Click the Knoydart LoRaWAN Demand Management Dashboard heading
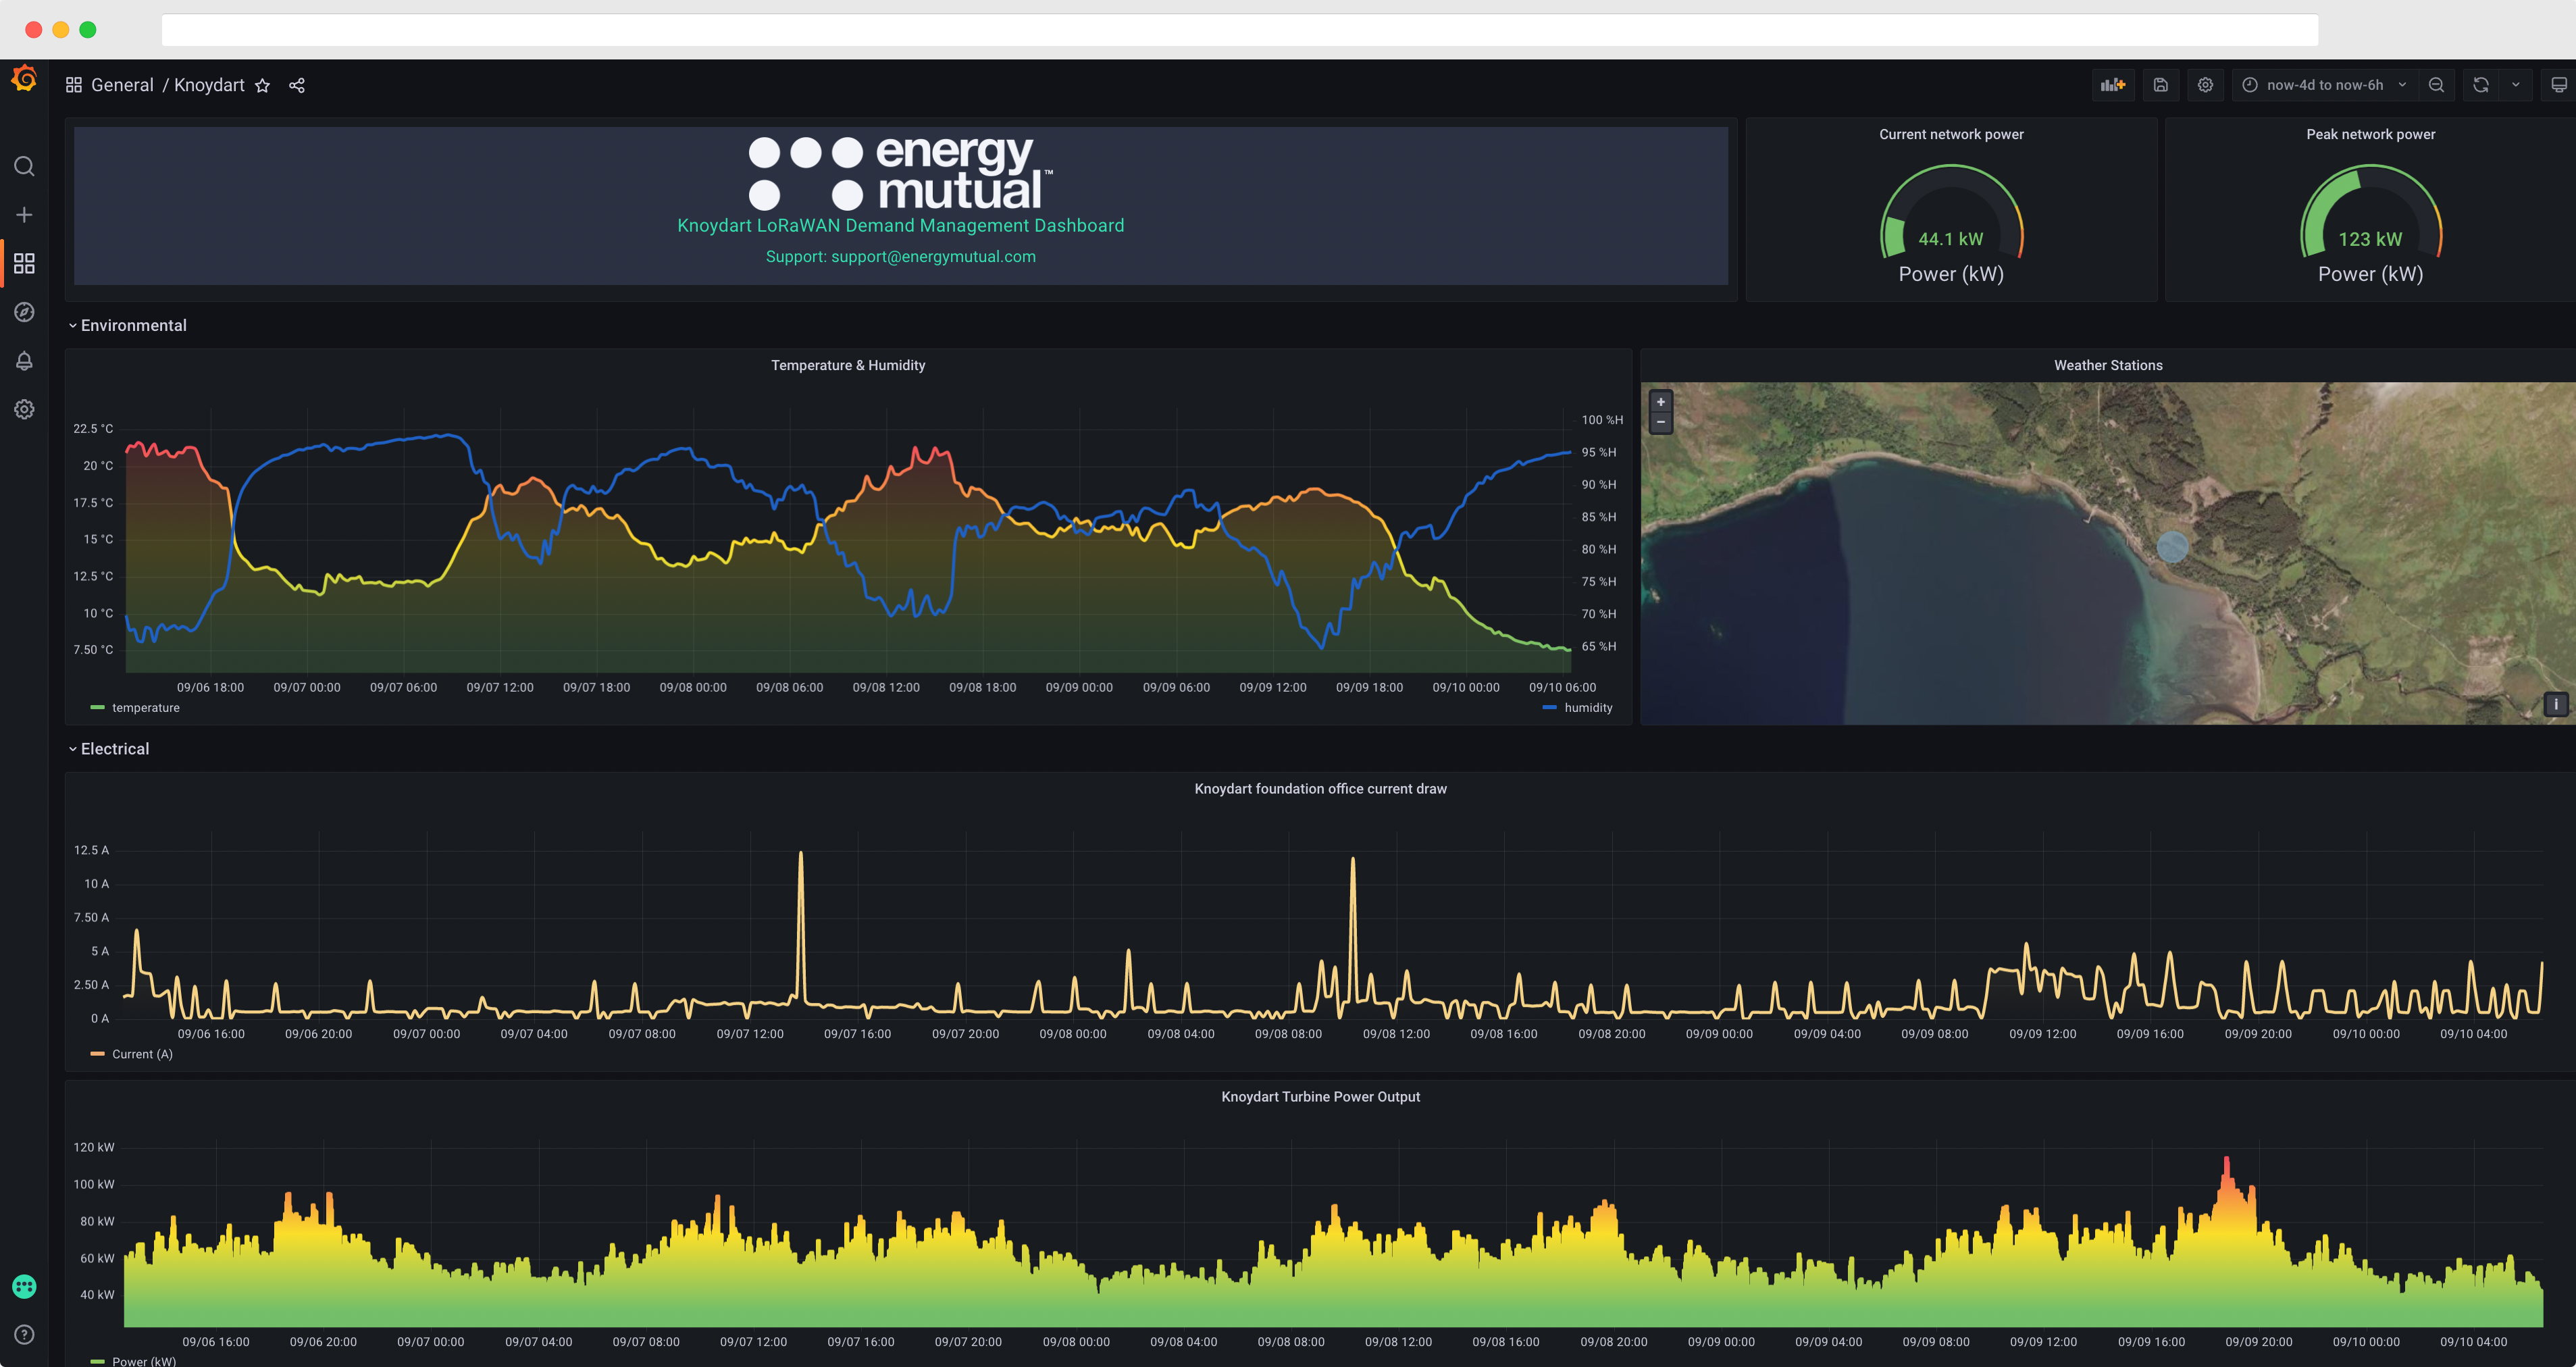This screenshot has height=1367, width=2576. (901, 226)
